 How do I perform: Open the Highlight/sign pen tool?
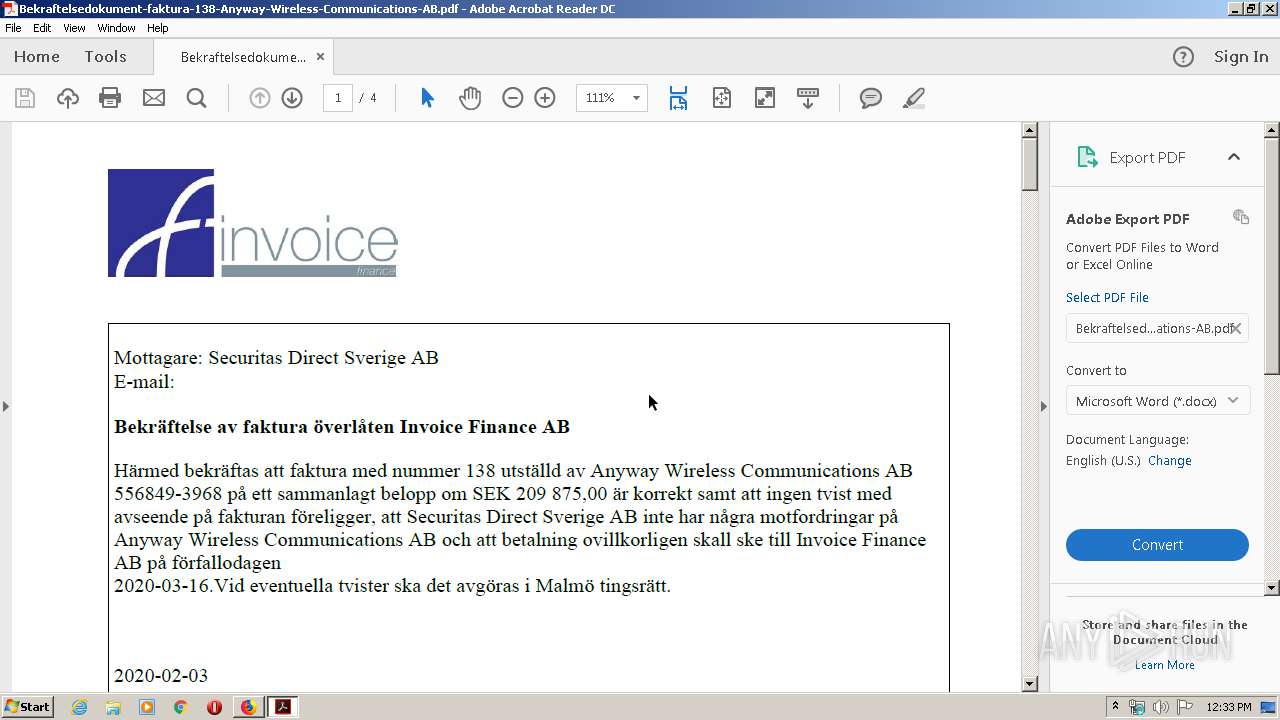[913, 98]
